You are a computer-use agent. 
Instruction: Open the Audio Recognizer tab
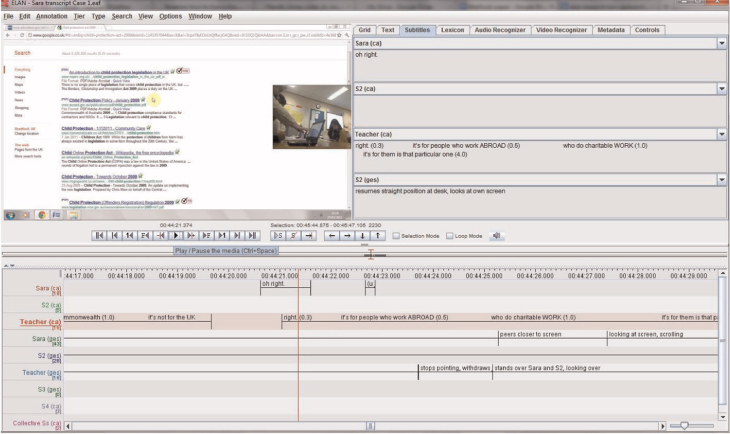(501, 30)
